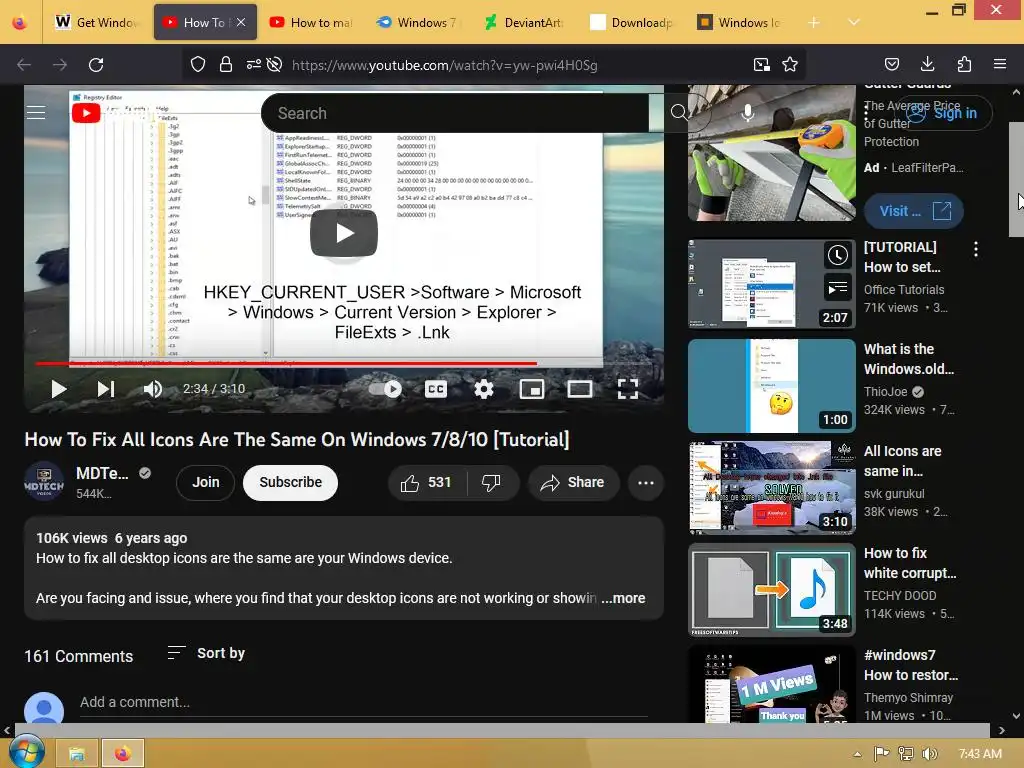Add TUTORIAL video to queue icon
This screenshot has height=768, width=1024.
(838, 287)
